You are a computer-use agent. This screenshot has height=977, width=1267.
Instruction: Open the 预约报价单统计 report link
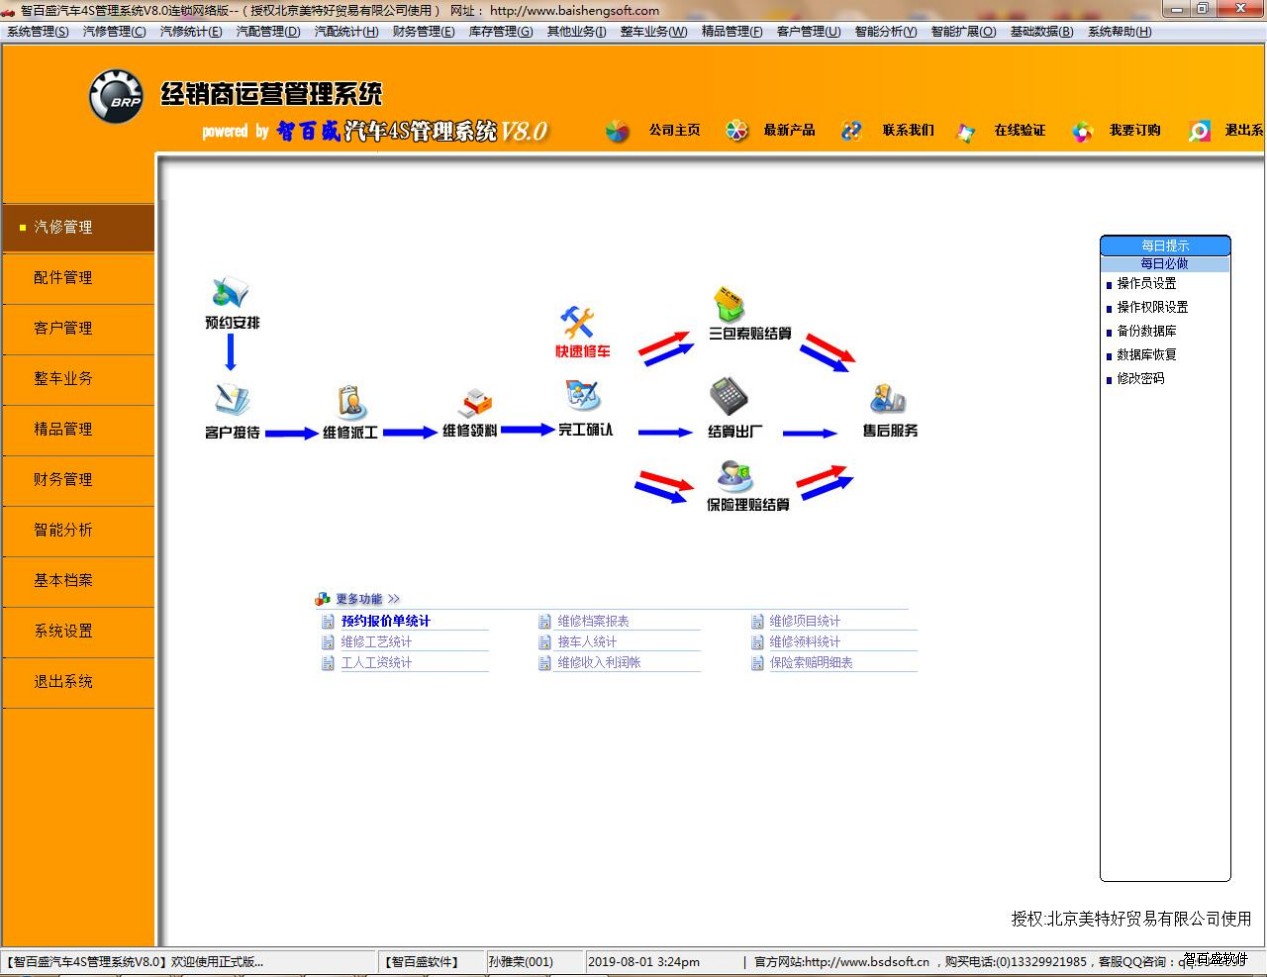click(385, 621)
